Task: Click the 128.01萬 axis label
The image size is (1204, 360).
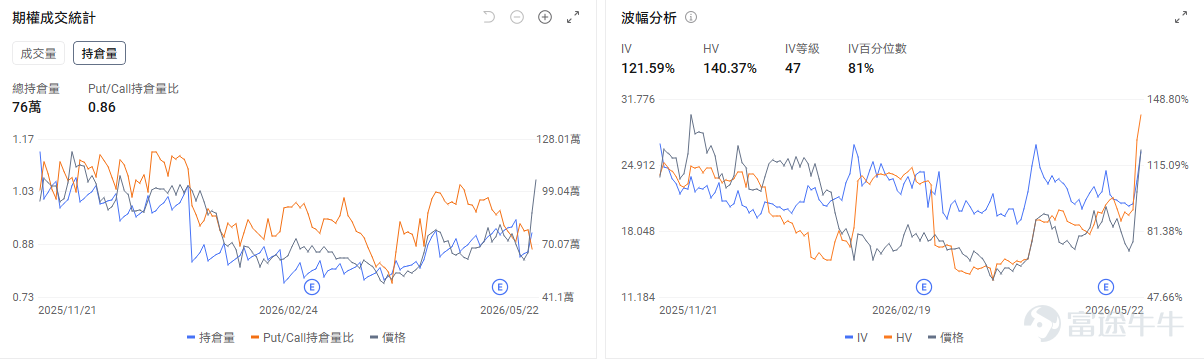Action: pos(559,139)
